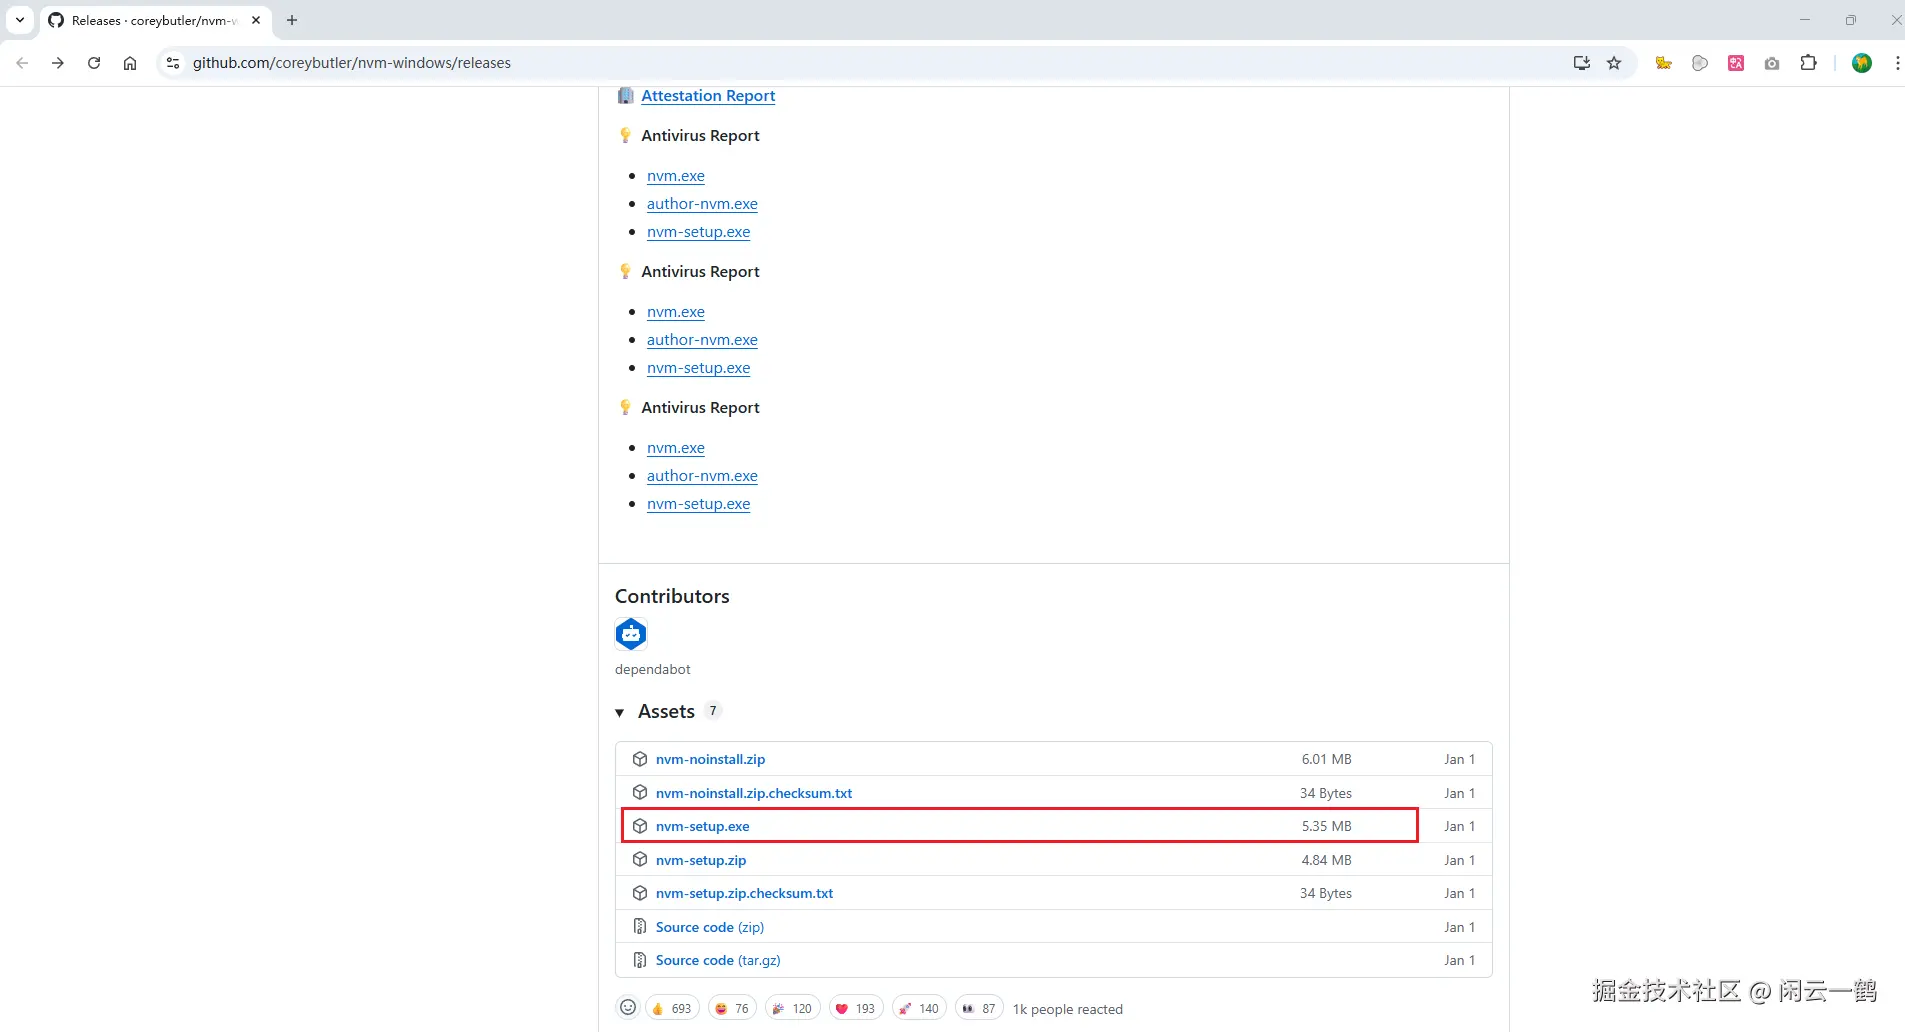The height and width of the screenshot is (1032, 1905).
Task: Click the Contributors heading
Action: coord(672,596)
